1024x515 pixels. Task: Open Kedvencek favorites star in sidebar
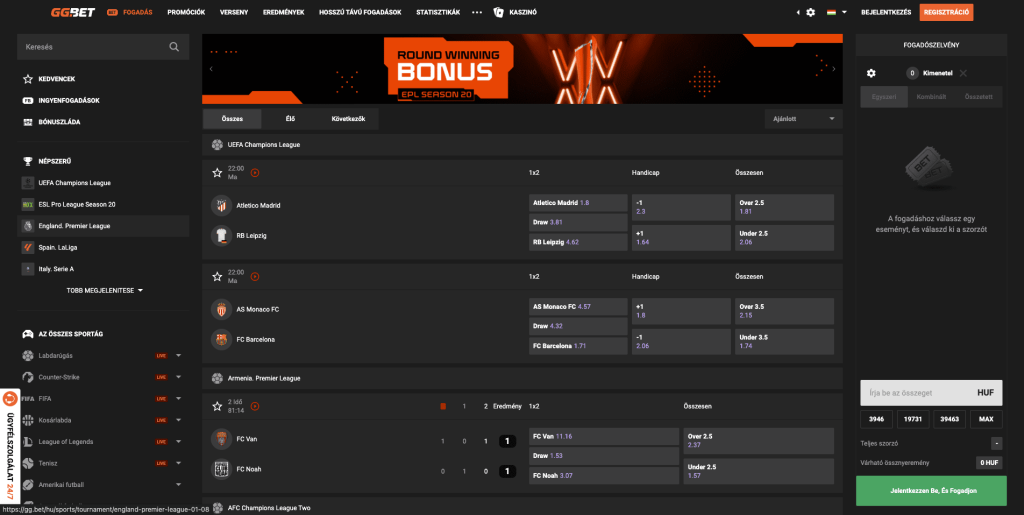click(x=28, y=79)
